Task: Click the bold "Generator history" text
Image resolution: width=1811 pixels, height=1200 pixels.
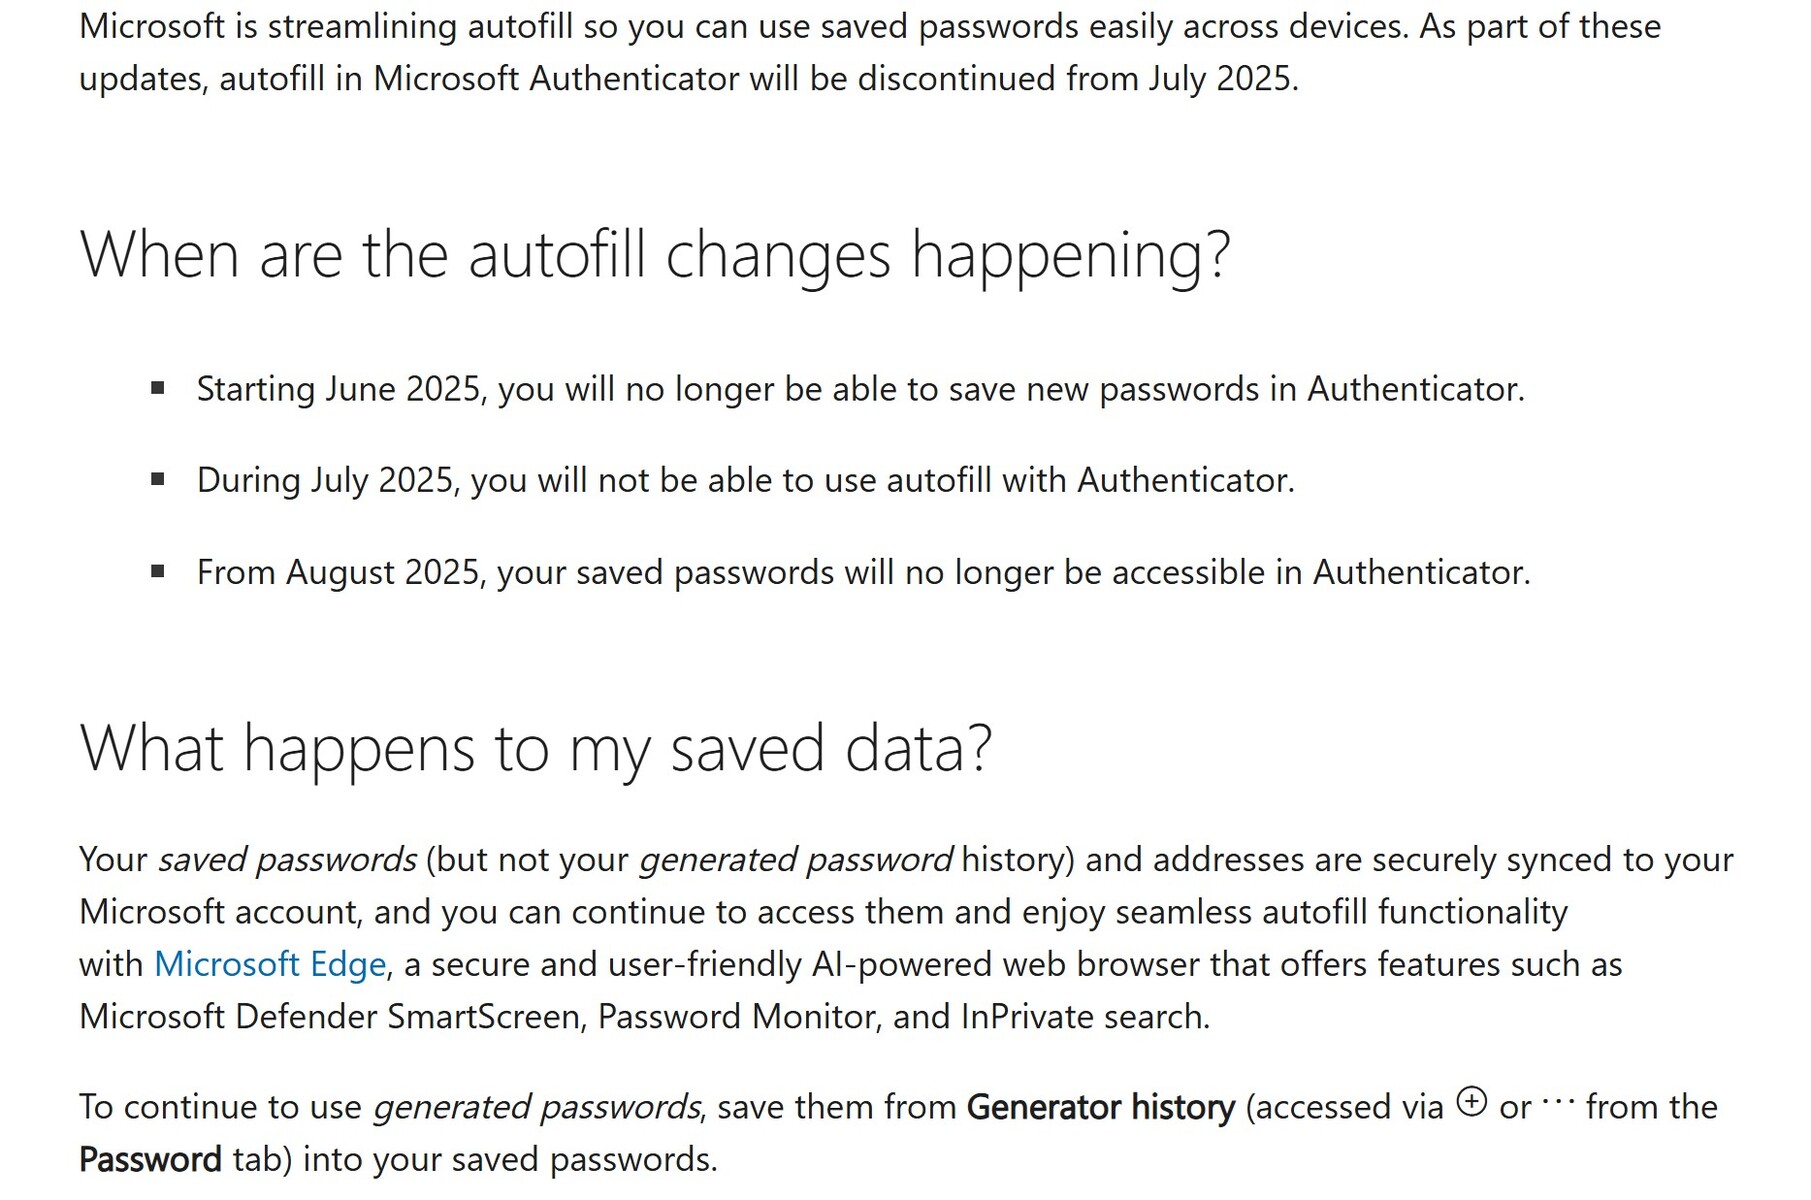Action: (x=1100, y=1107)
